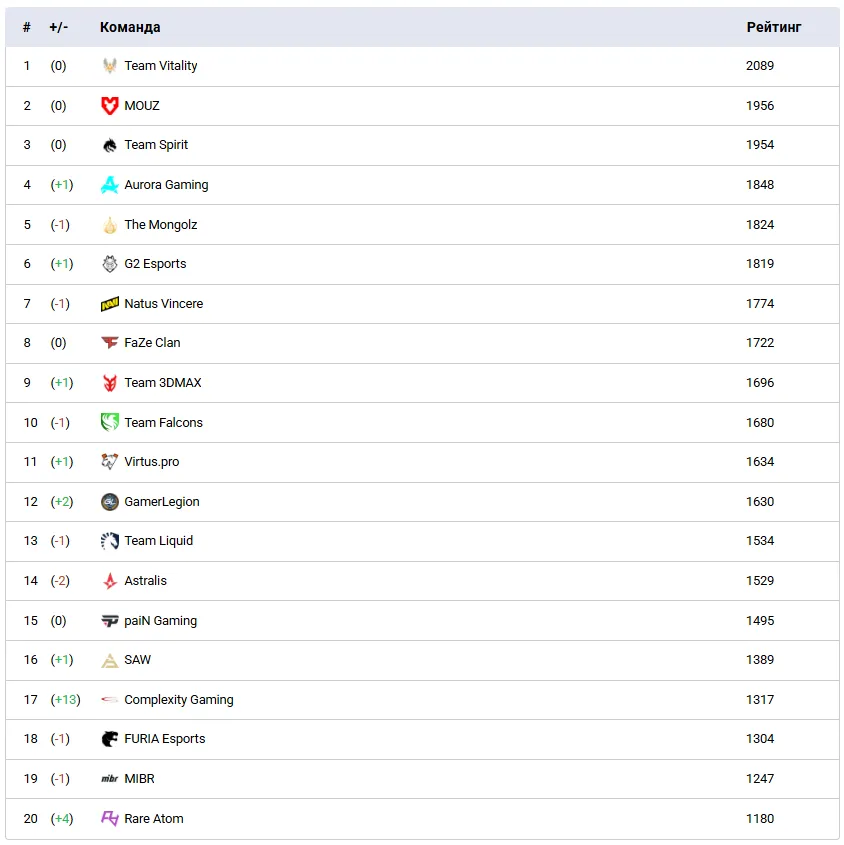Click the G2 Esports samurai logo

point(110,264)
